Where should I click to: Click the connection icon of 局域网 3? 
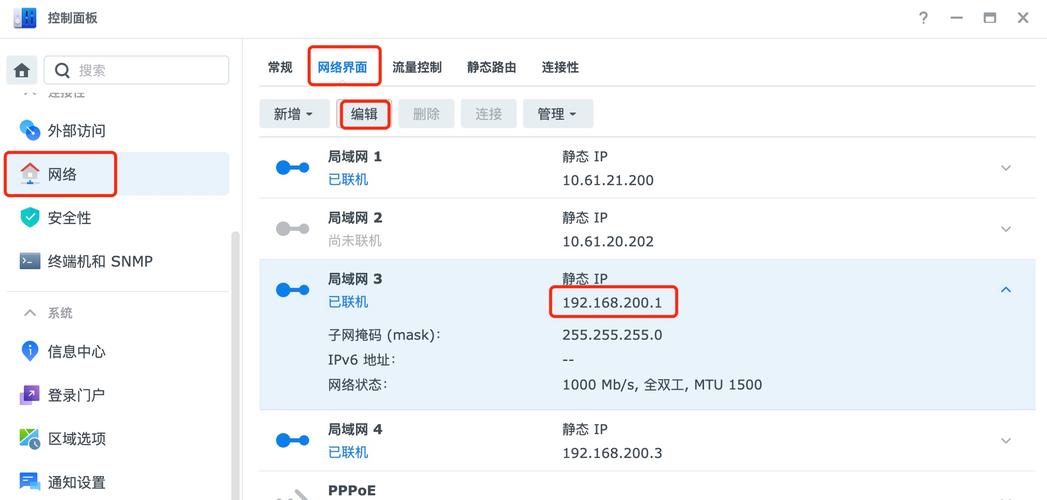[292, 290]
